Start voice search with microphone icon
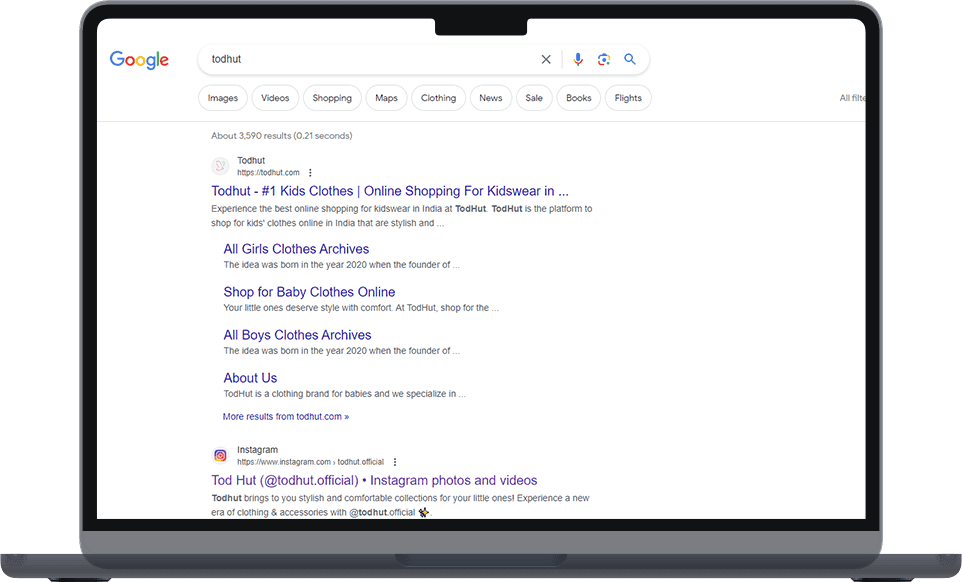The width and height of the screenshot is (962, 582). click(578, 59)
